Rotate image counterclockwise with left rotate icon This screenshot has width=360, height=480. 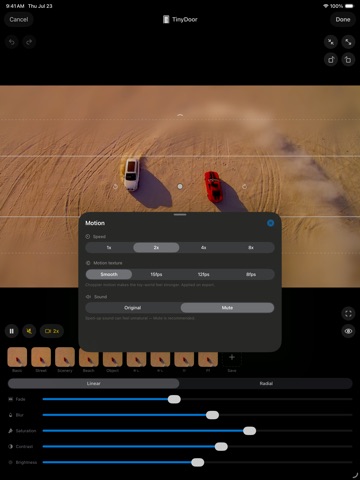331,60
